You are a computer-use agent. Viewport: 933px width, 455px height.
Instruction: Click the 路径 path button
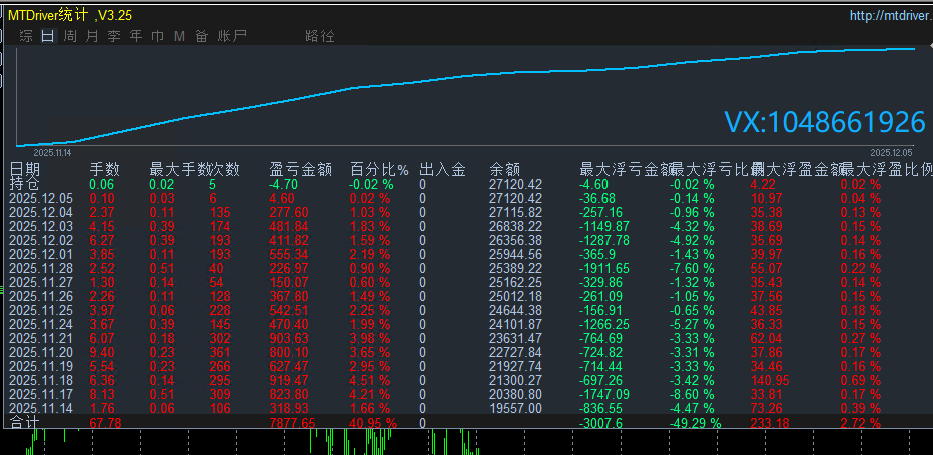coord(320,36)
